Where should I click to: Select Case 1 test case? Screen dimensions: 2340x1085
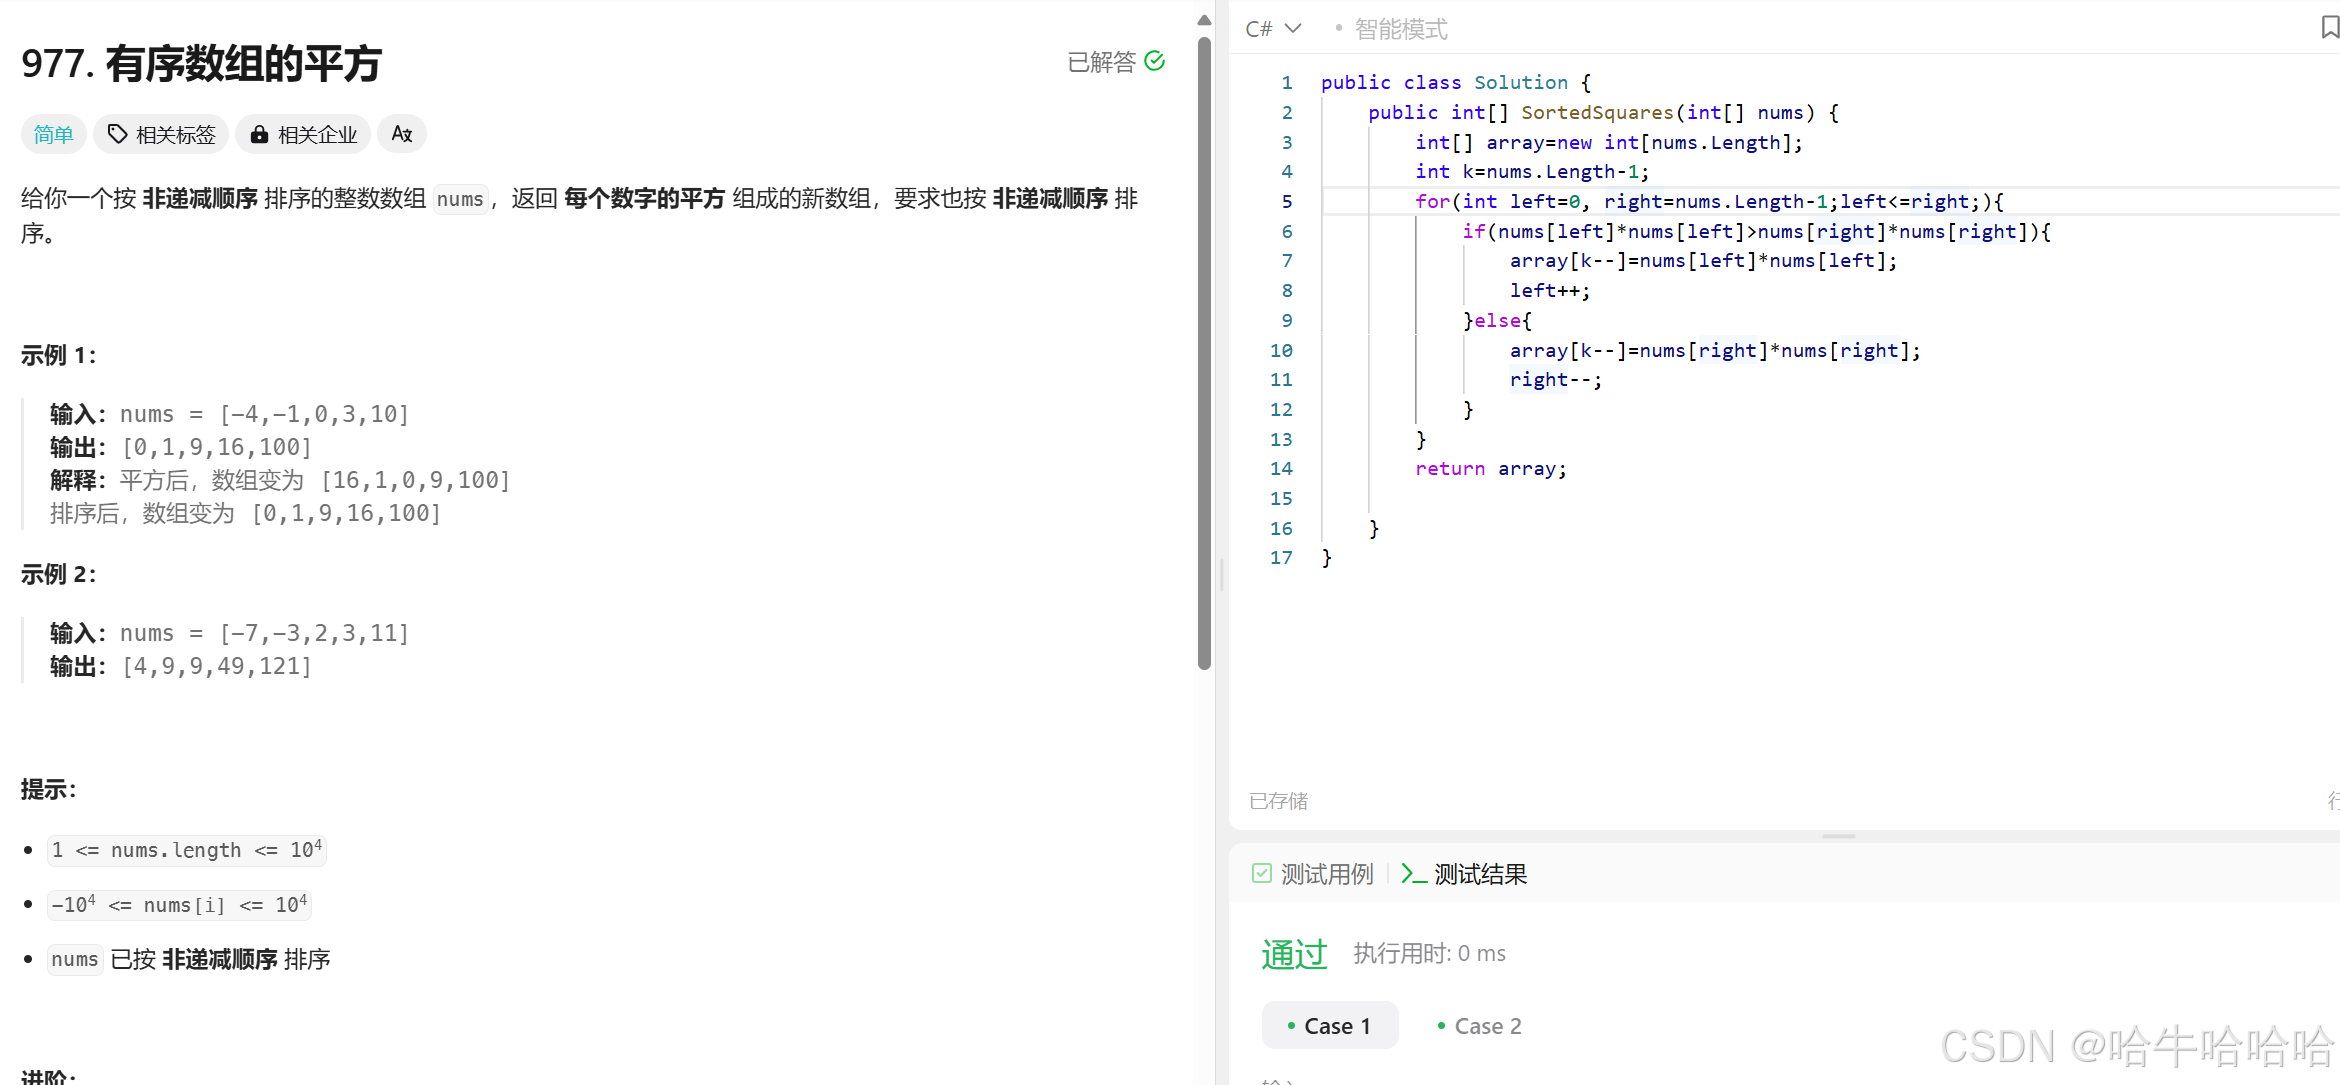[1330, 1025]
